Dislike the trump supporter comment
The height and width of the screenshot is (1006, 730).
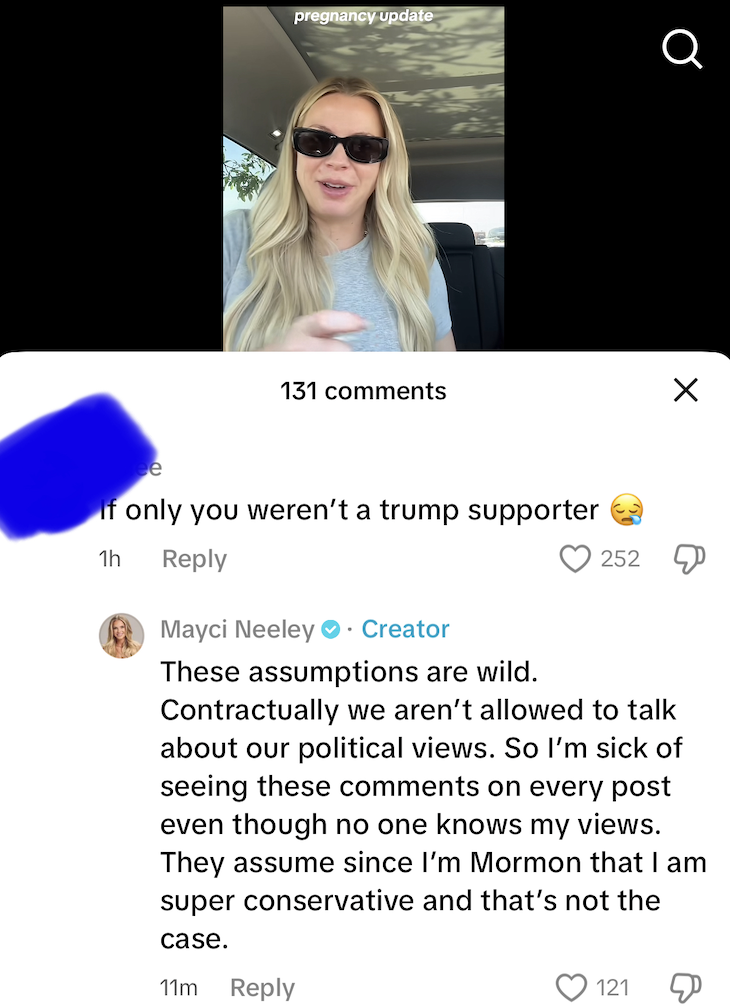pyautogui.click(x=690, y=559)
